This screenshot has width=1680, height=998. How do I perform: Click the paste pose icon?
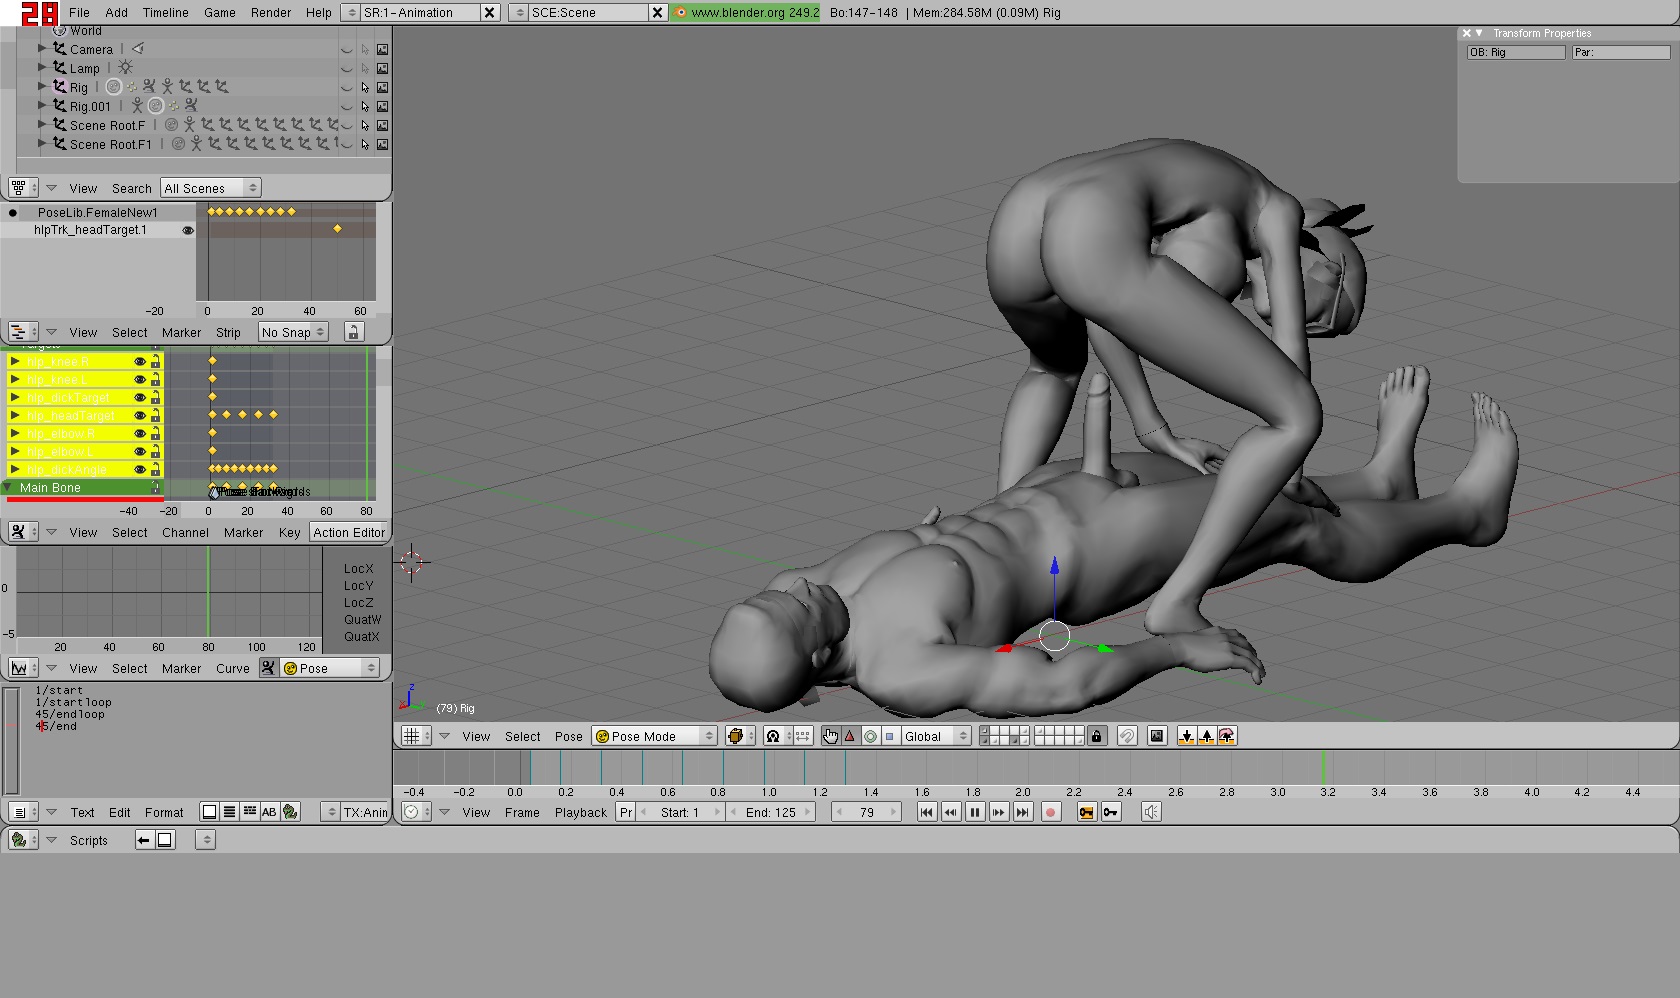click(1206, 736)
